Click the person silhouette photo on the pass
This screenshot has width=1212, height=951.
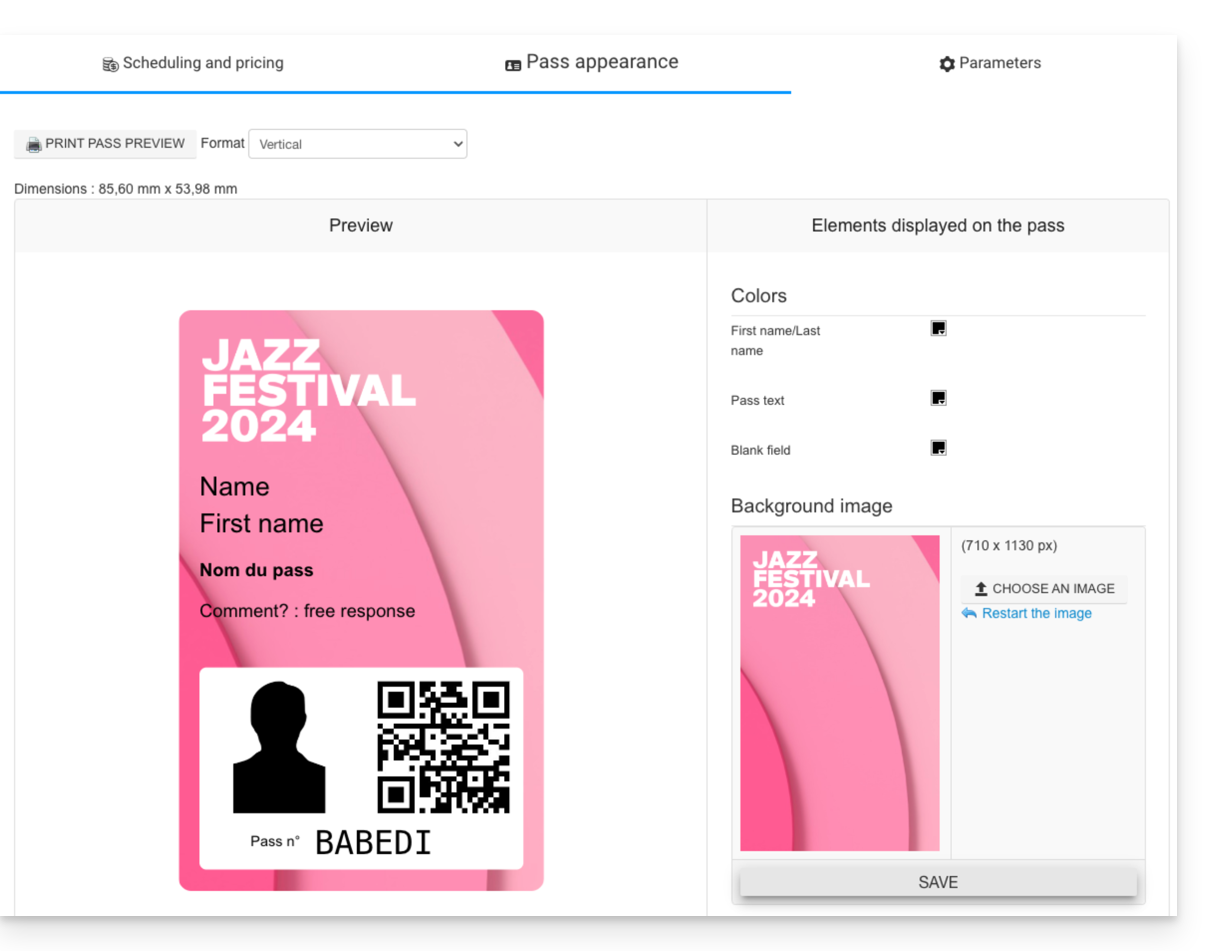coord(279,747)
